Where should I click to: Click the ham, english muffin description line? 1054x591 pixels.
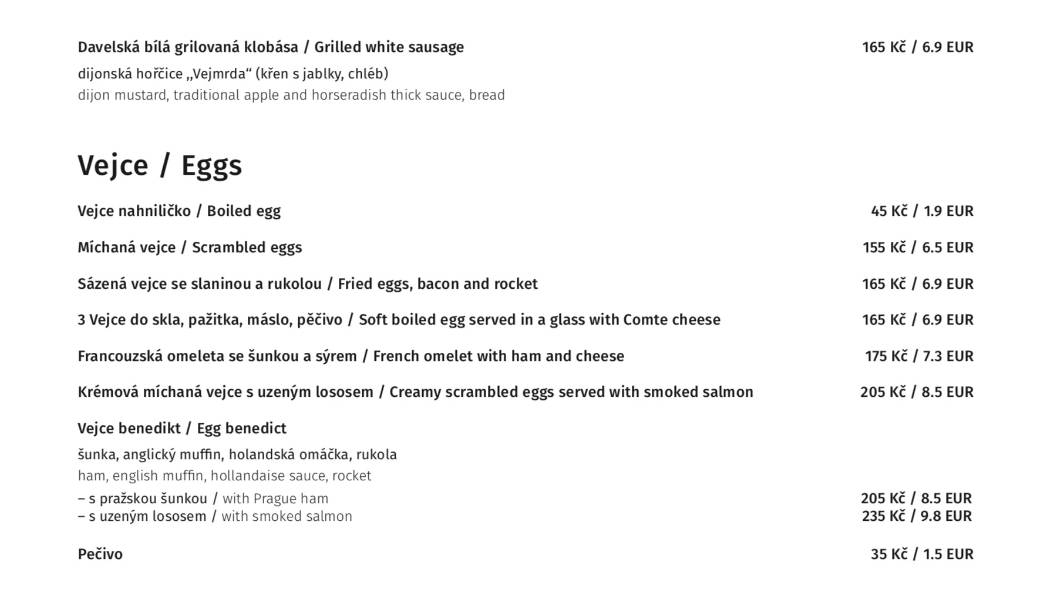click(224, 475)
